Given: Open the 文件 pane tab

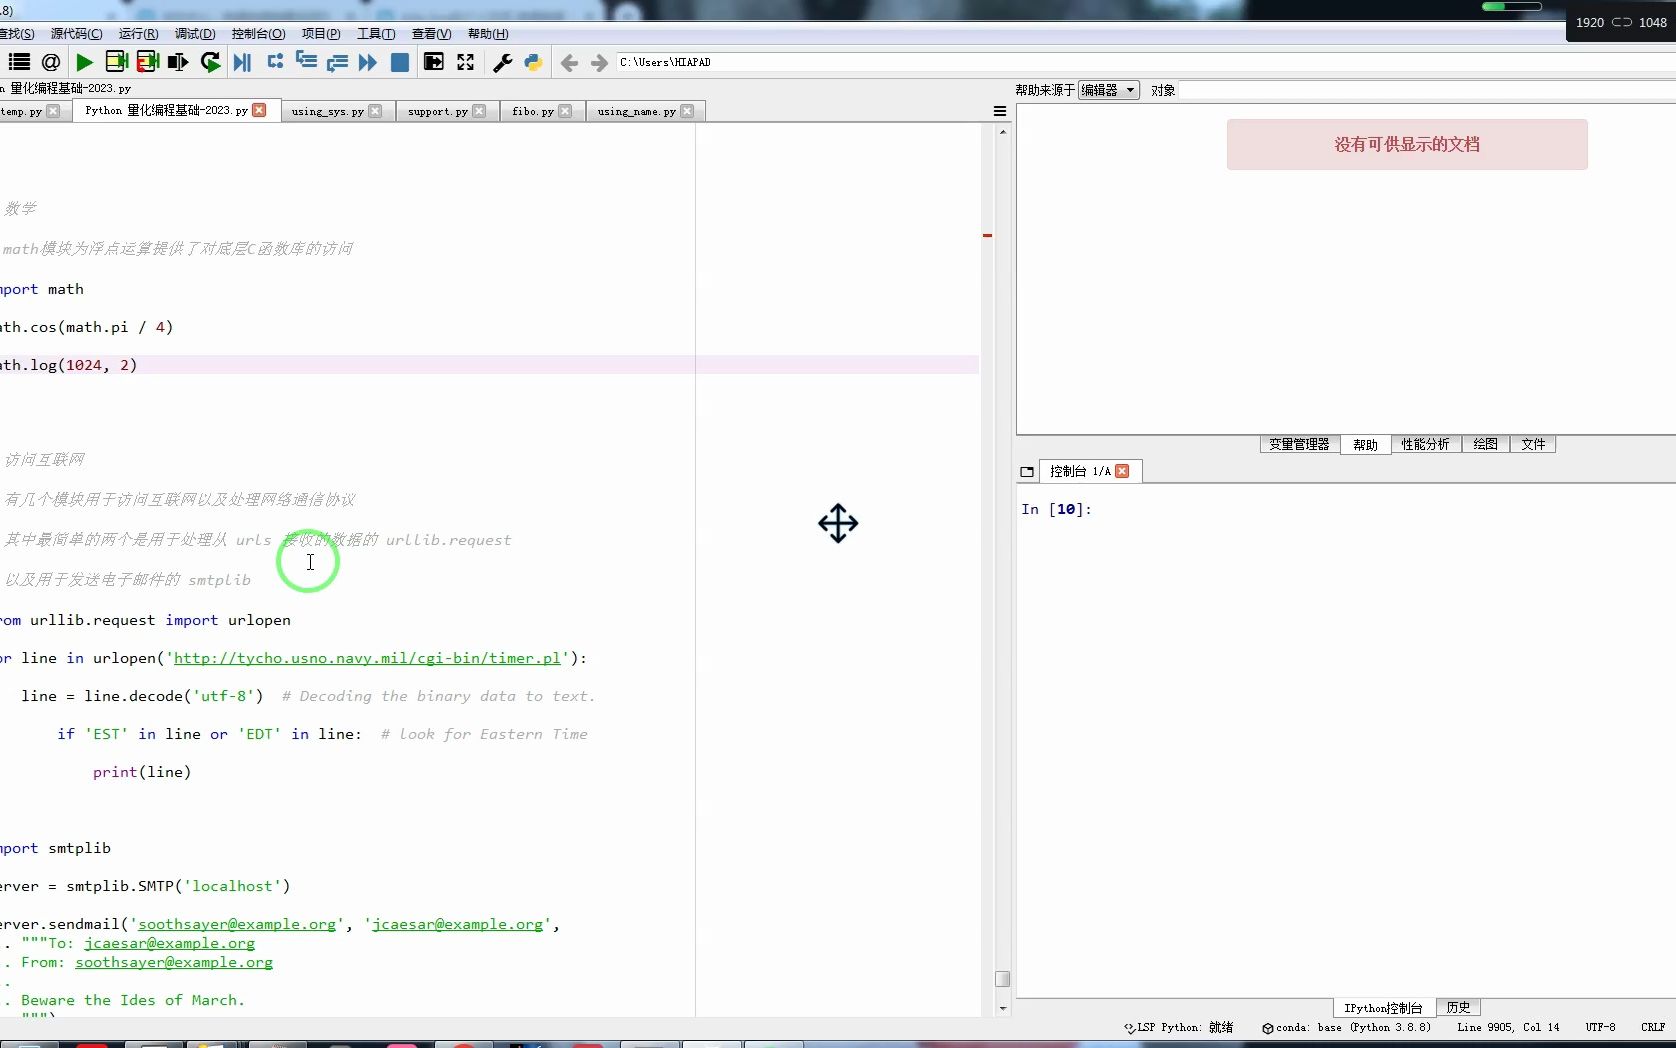Looking at the screenshot, I should [x=1533, y=445].
